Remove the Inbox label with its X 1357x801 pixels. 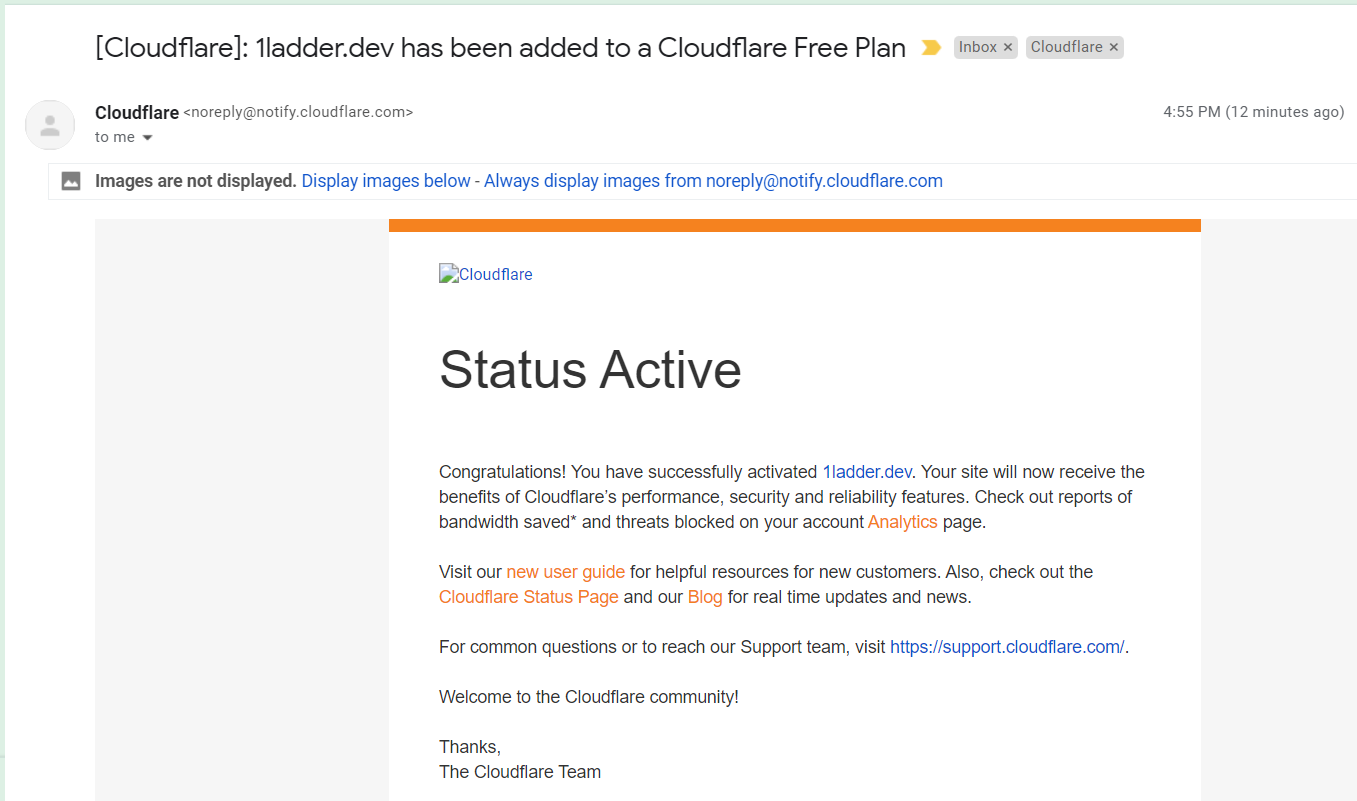tap(1008, 48)
